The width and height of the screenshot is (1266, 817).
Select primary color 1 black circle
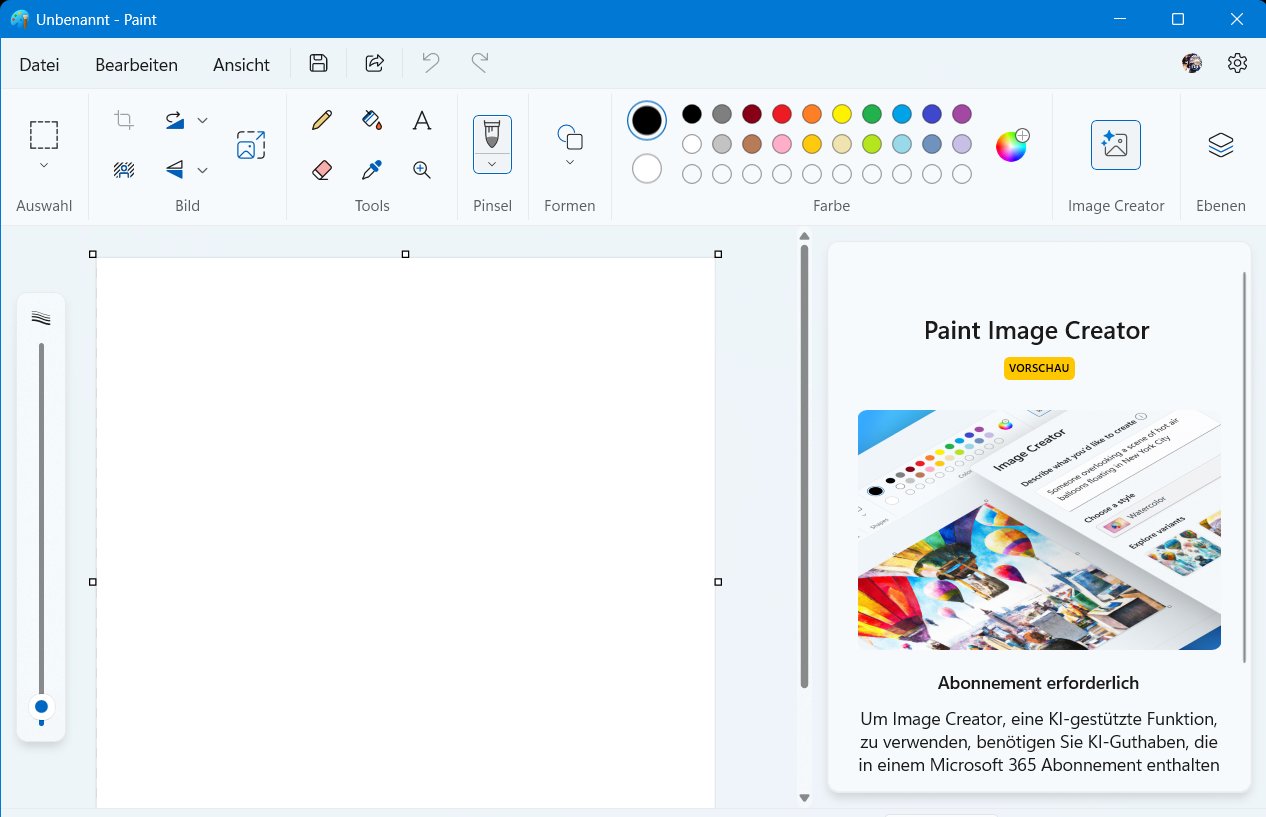pyautogui.click(x=647, y=121)
